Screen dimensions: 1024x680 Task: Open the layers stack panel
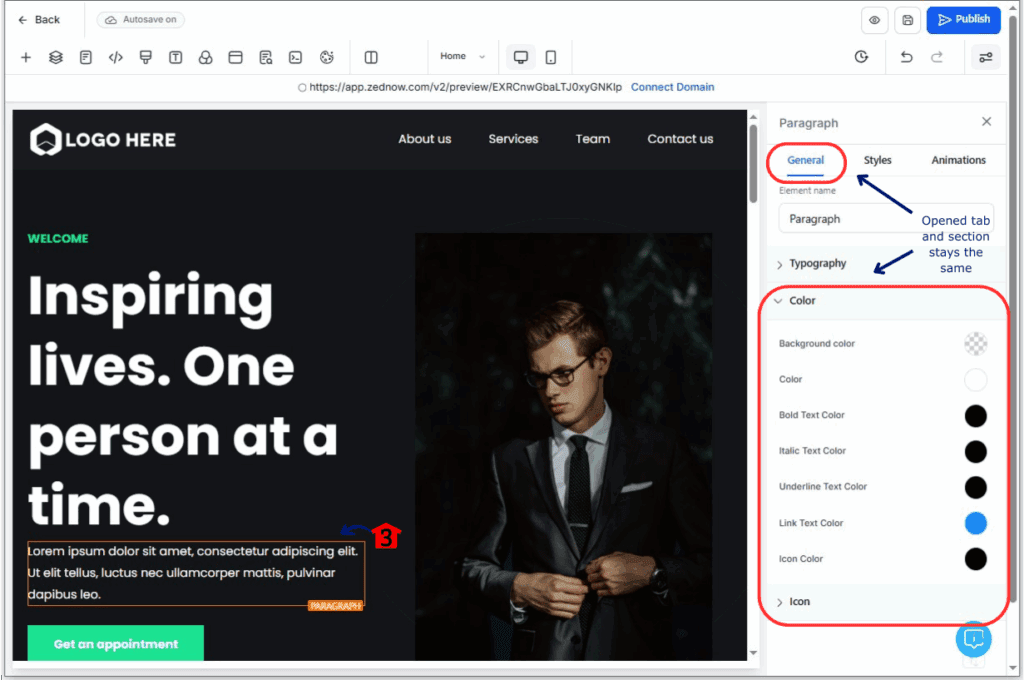(56, 57)
